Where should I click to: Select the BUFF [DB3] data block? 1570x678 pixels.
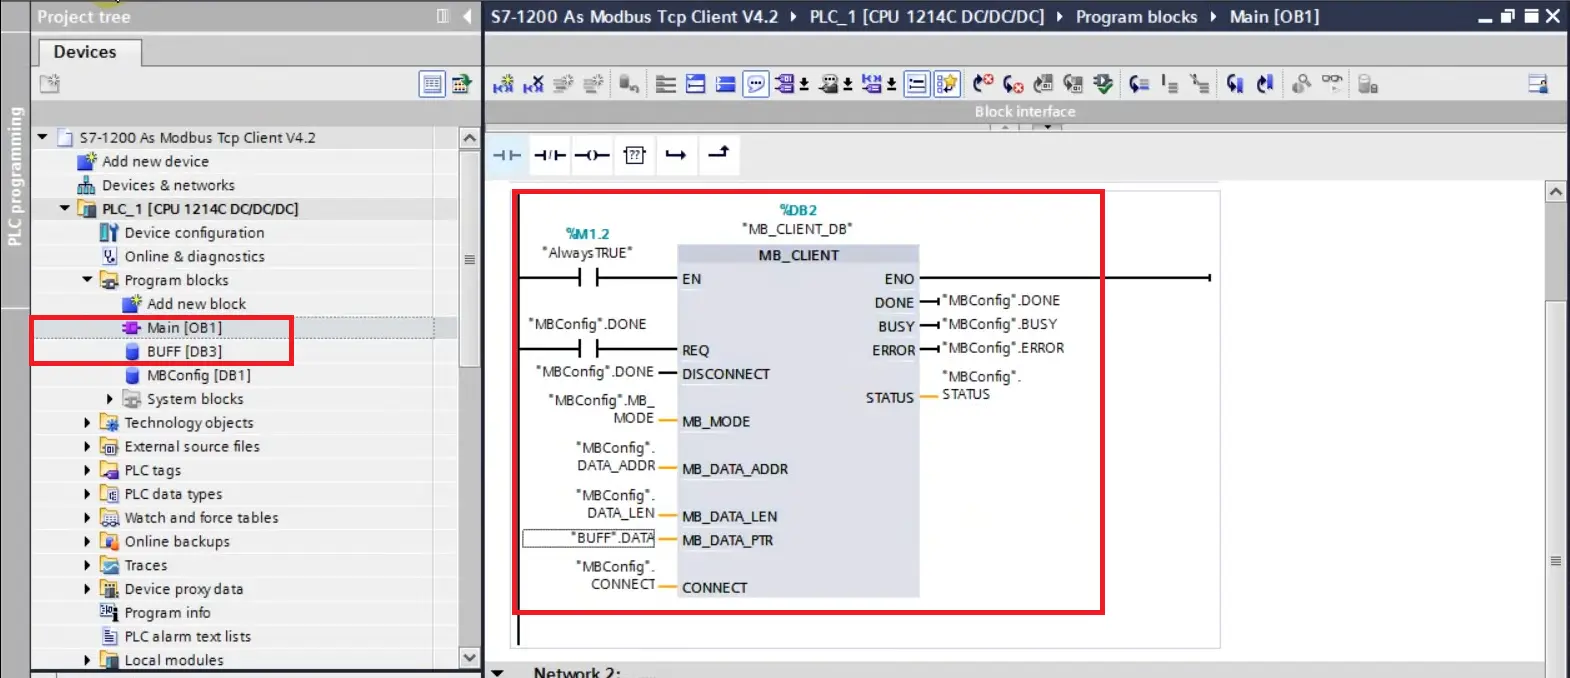pyautogui.click(x=184, y=351)
